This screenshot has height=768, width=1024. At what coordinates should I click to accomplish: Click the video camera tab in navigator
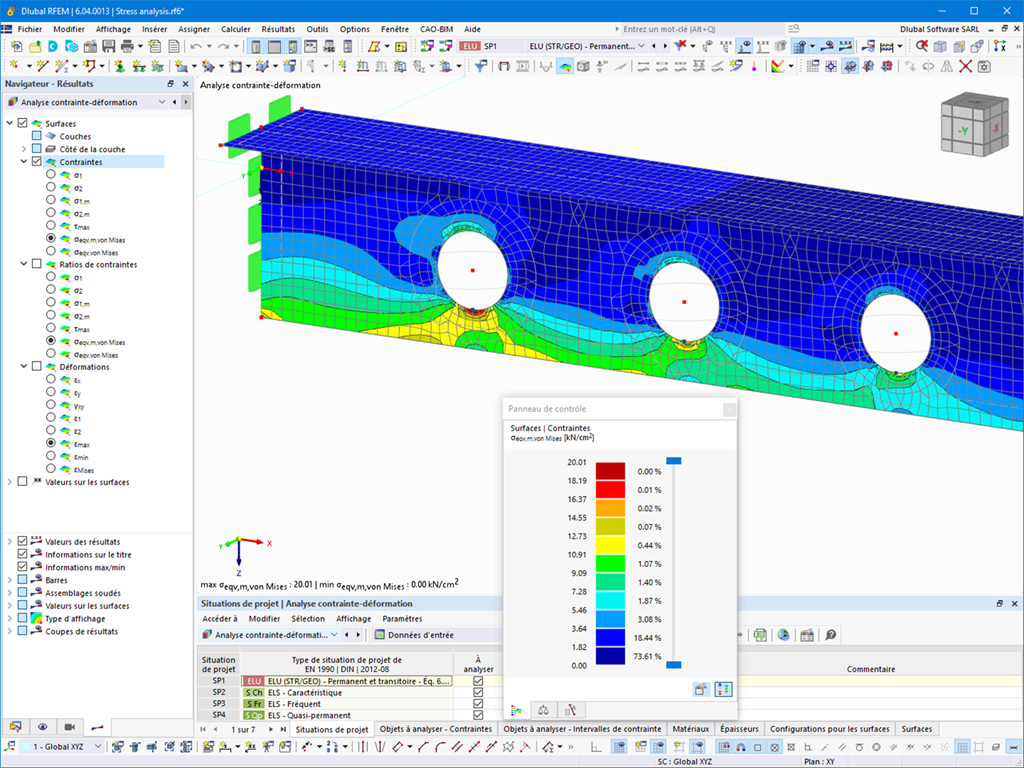pos(69,726)
